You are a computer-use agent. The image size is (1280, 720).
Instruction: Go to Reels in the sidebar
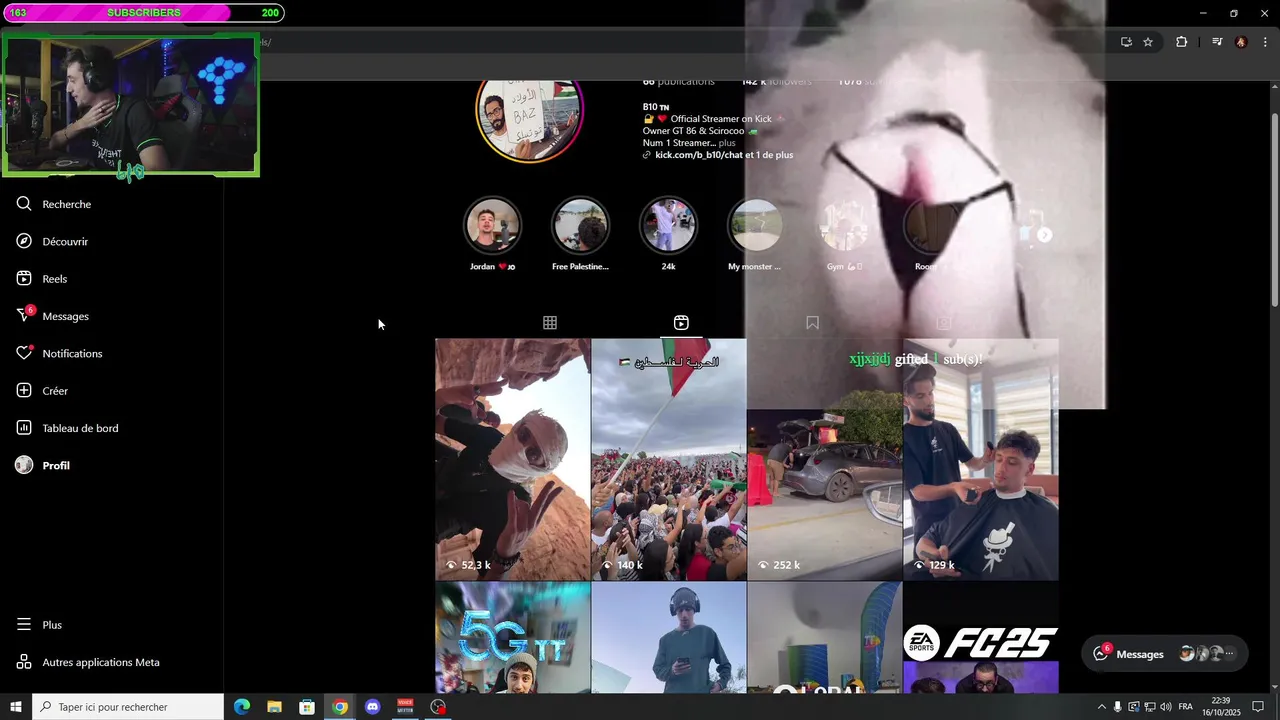click(42, 279)
